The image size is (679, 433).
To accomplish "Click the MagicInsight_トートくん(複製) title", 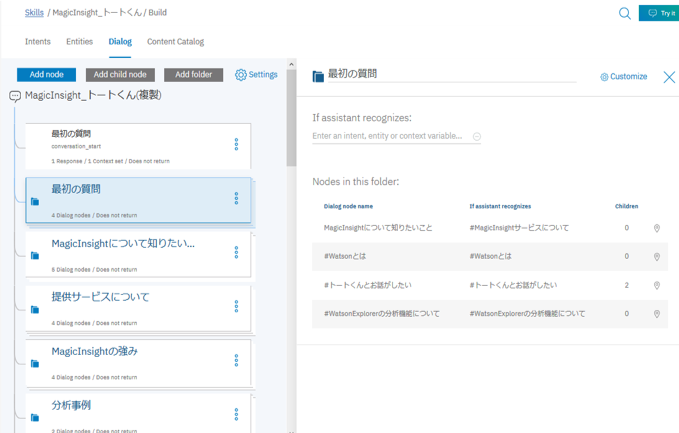I will coord(93,95).
